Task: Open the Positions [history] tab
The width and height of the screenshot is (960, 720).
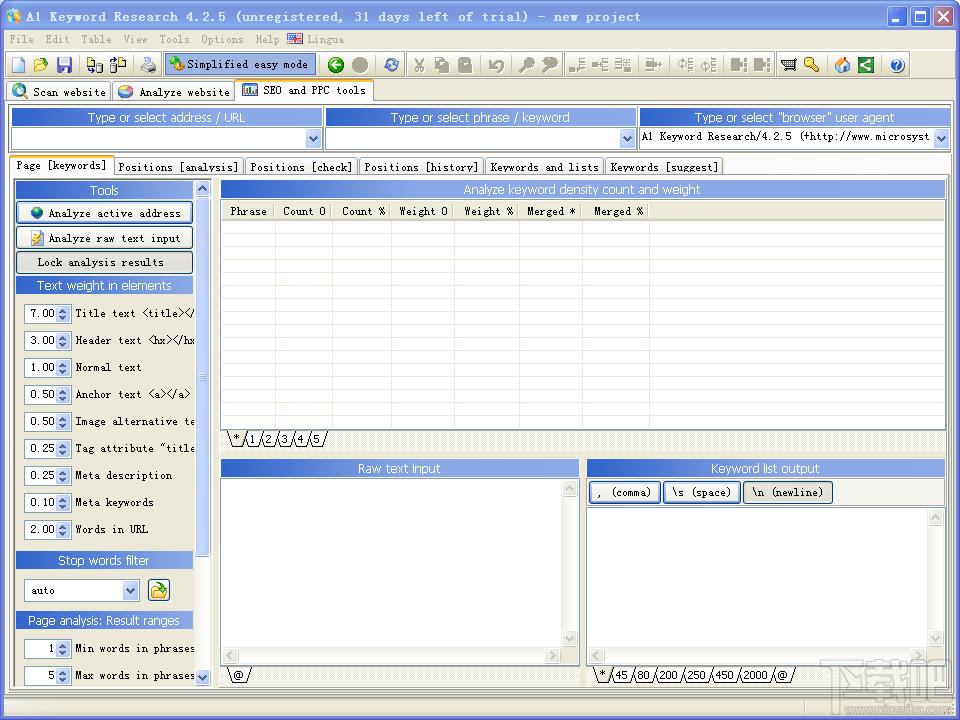Action: pyautogui.click(x=421, y=167)
